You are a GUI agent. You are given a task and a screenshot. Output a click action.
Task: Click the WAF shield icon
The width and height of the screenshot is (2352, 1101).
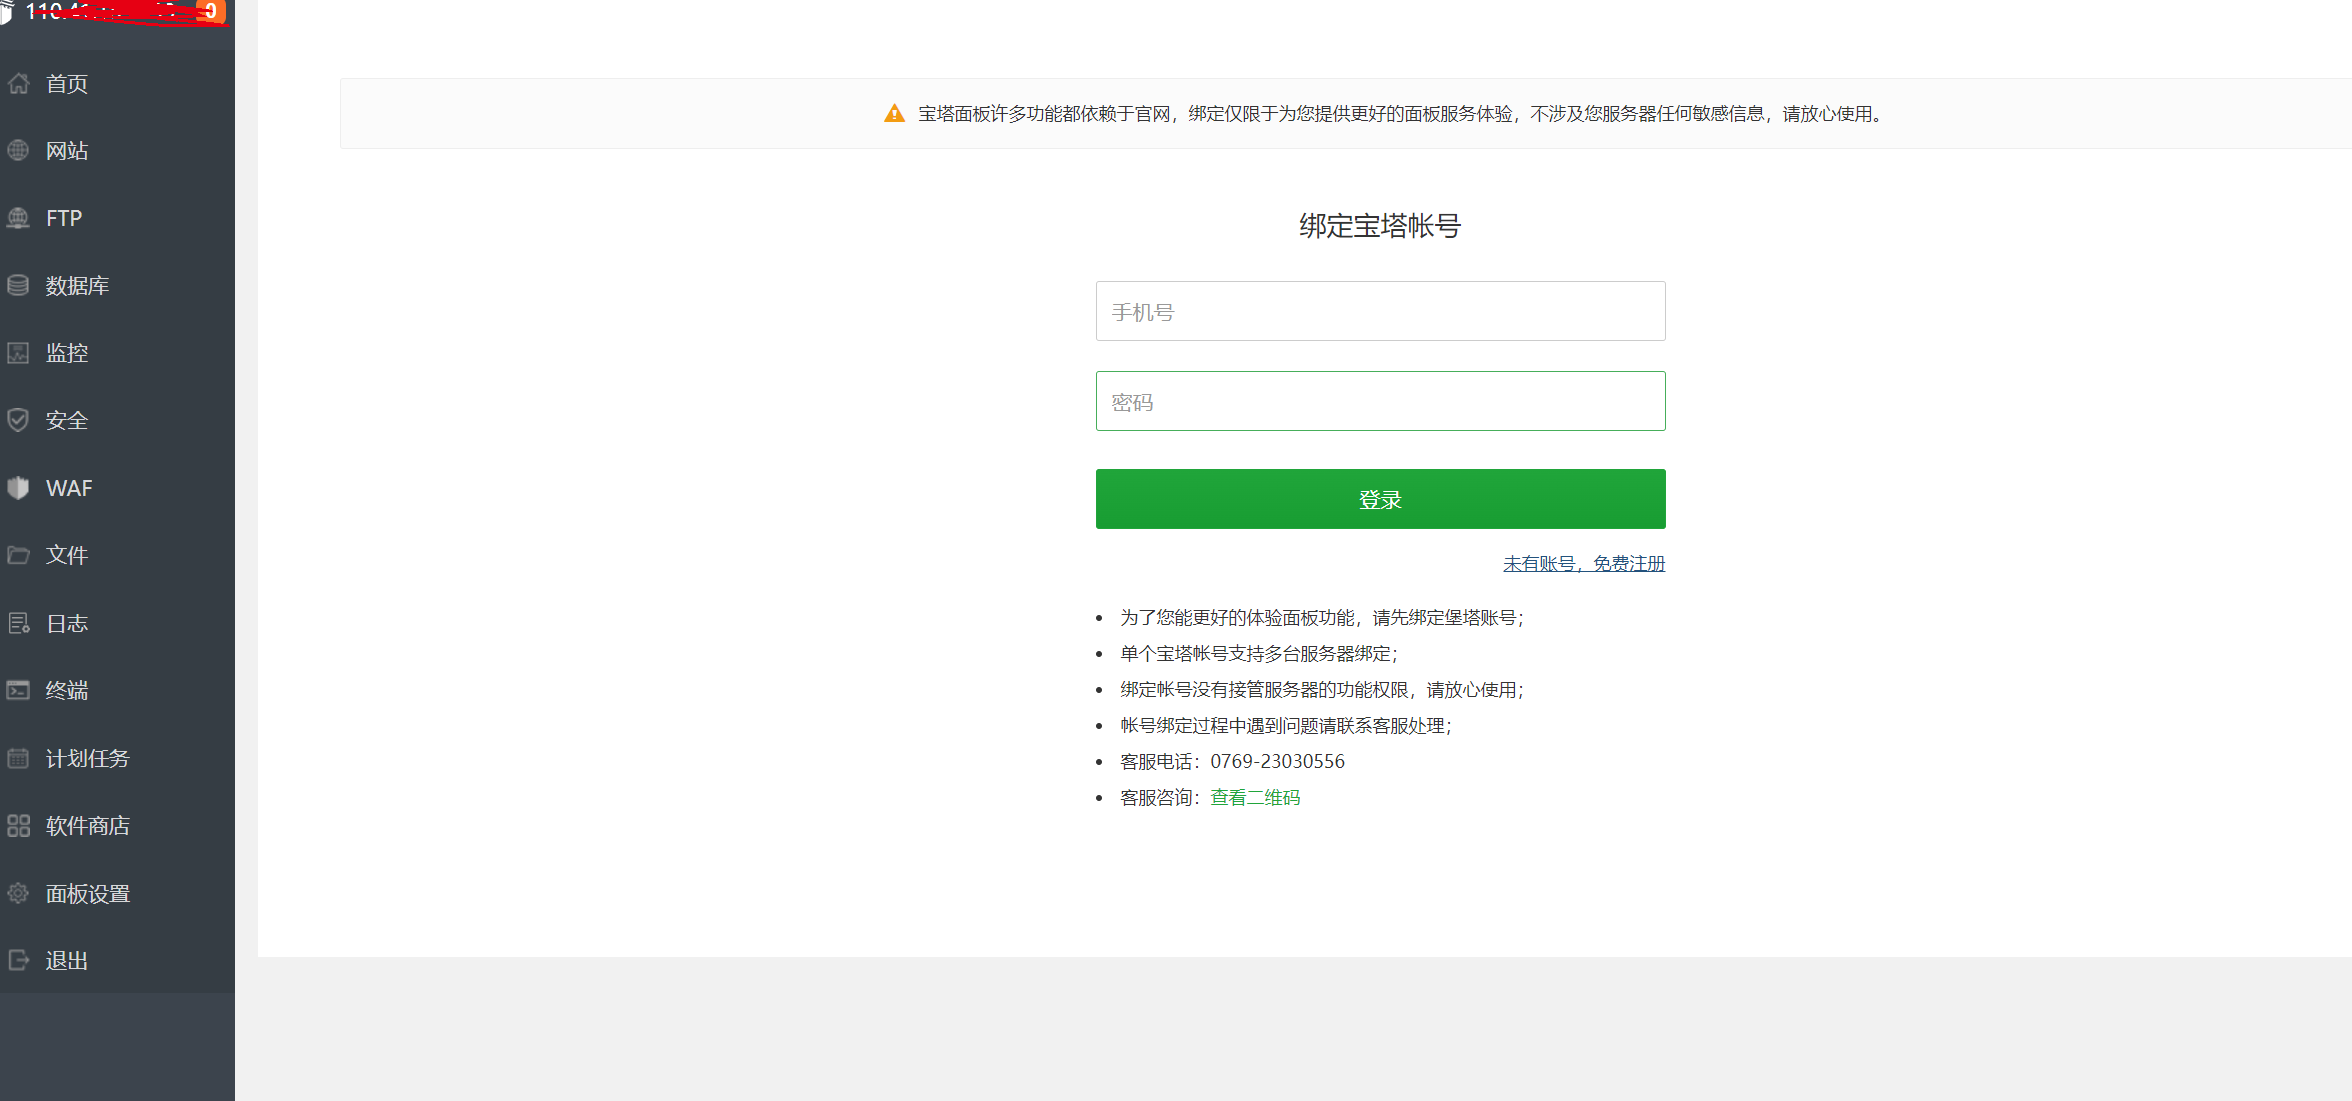click(18, 488)
